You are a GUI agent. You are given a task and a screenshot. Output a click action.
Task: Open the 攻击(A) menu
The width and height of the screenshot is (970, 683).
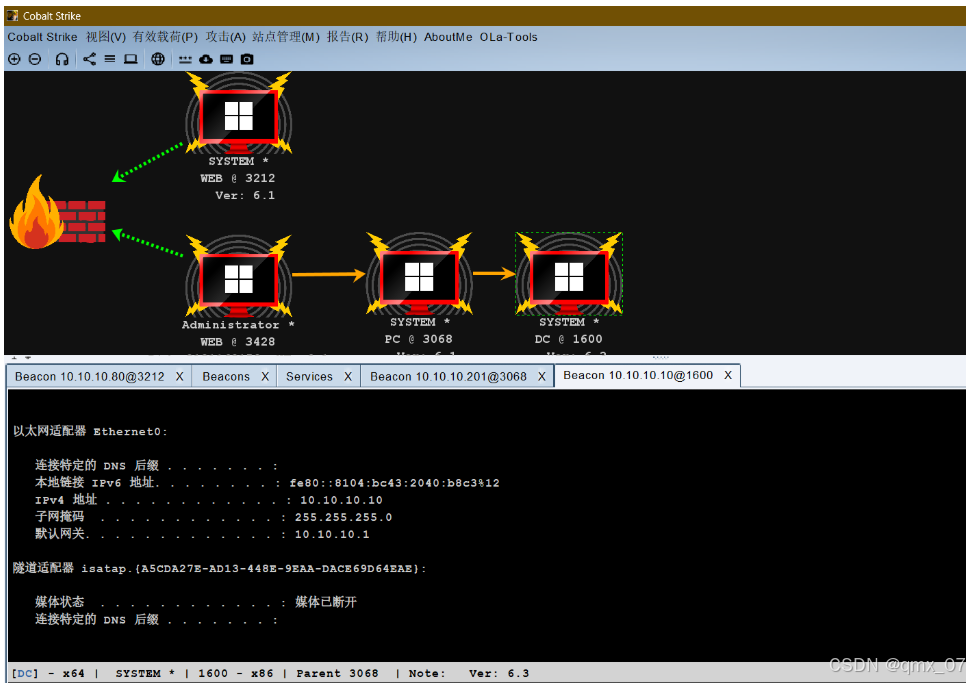(x=225, y=37)
